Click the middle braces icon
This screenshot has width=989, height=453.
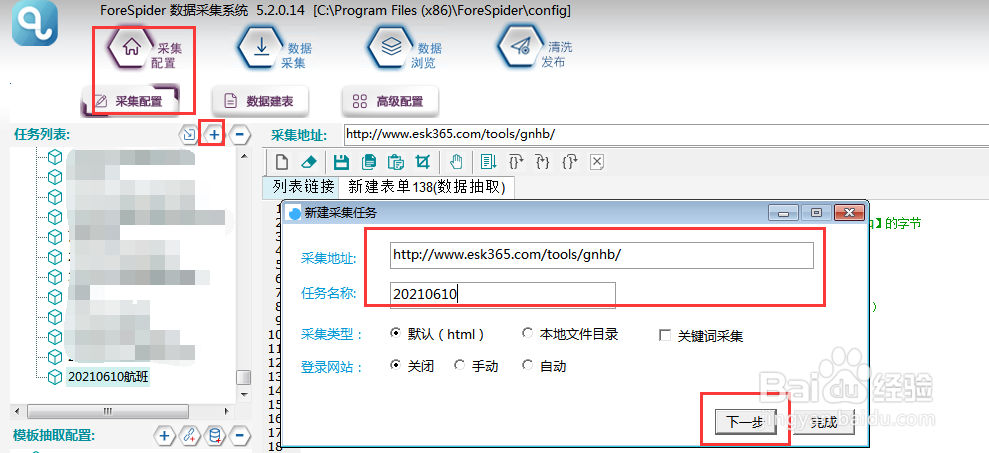pyautogui.click(x=543, y=162)
